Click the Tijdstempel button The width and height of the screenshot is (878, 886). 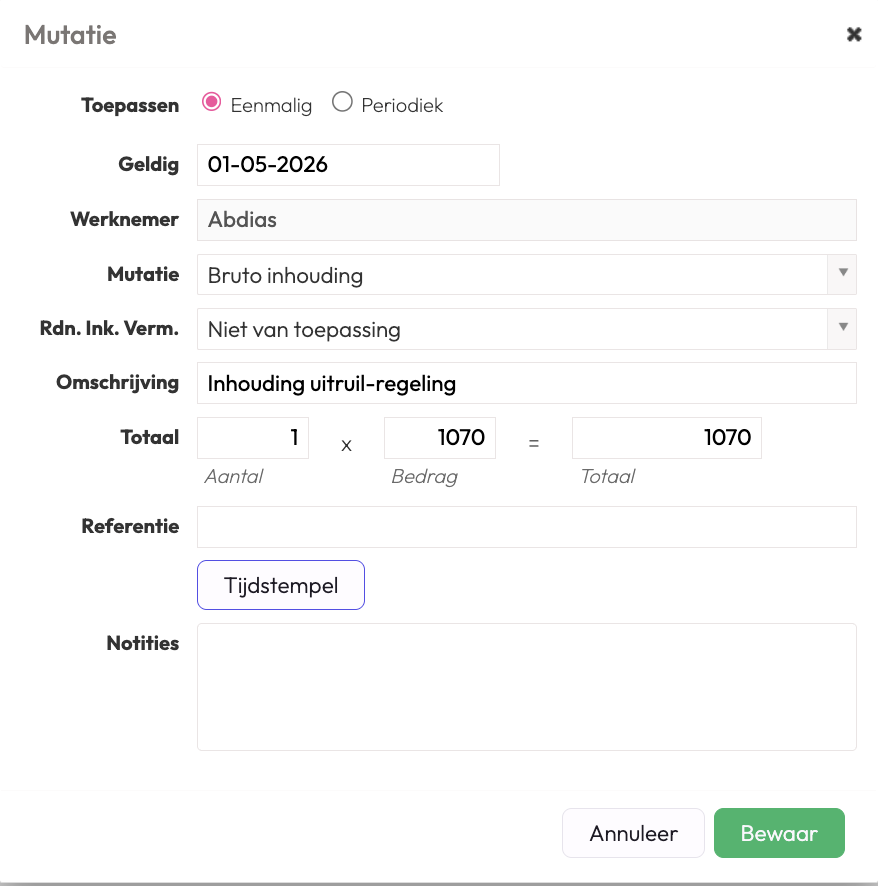(281, 585)
